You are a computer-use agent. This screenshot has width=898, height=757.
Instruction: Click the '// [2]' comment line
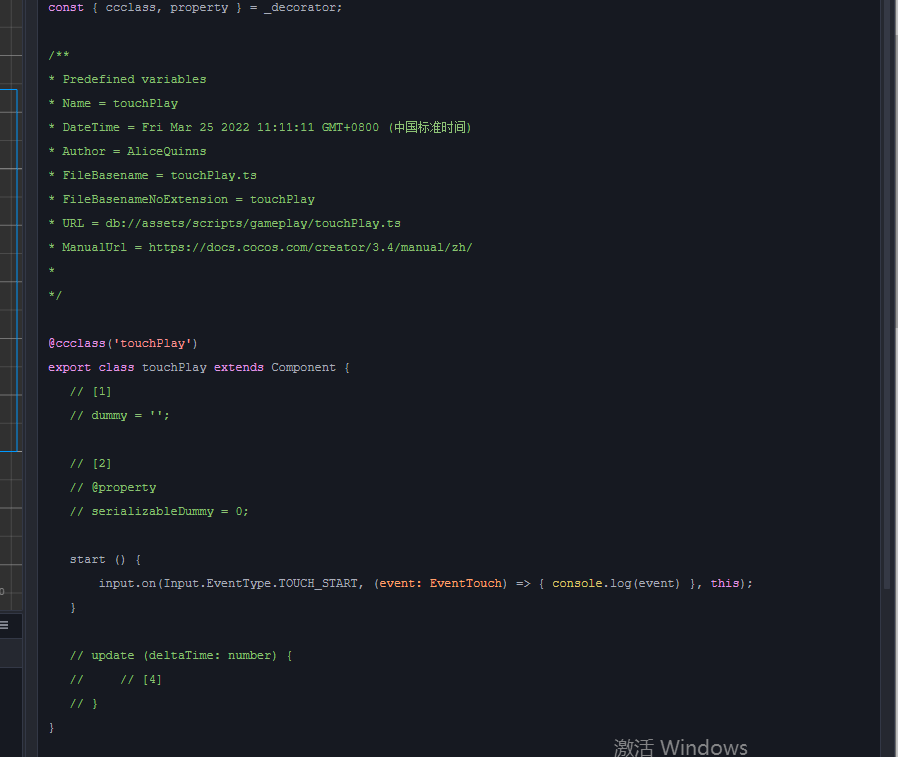pyautogui.click(x=90, y=464)
